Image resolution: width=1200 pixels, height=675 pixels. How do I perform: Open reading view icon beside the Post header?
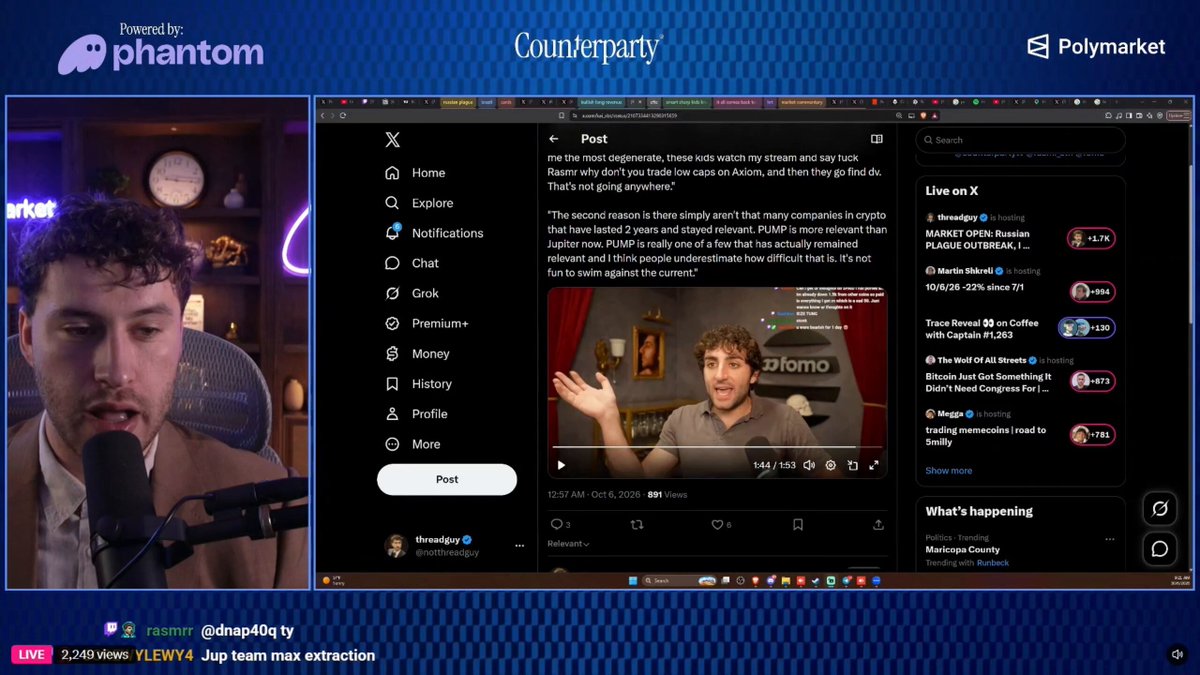coord(877,139)
